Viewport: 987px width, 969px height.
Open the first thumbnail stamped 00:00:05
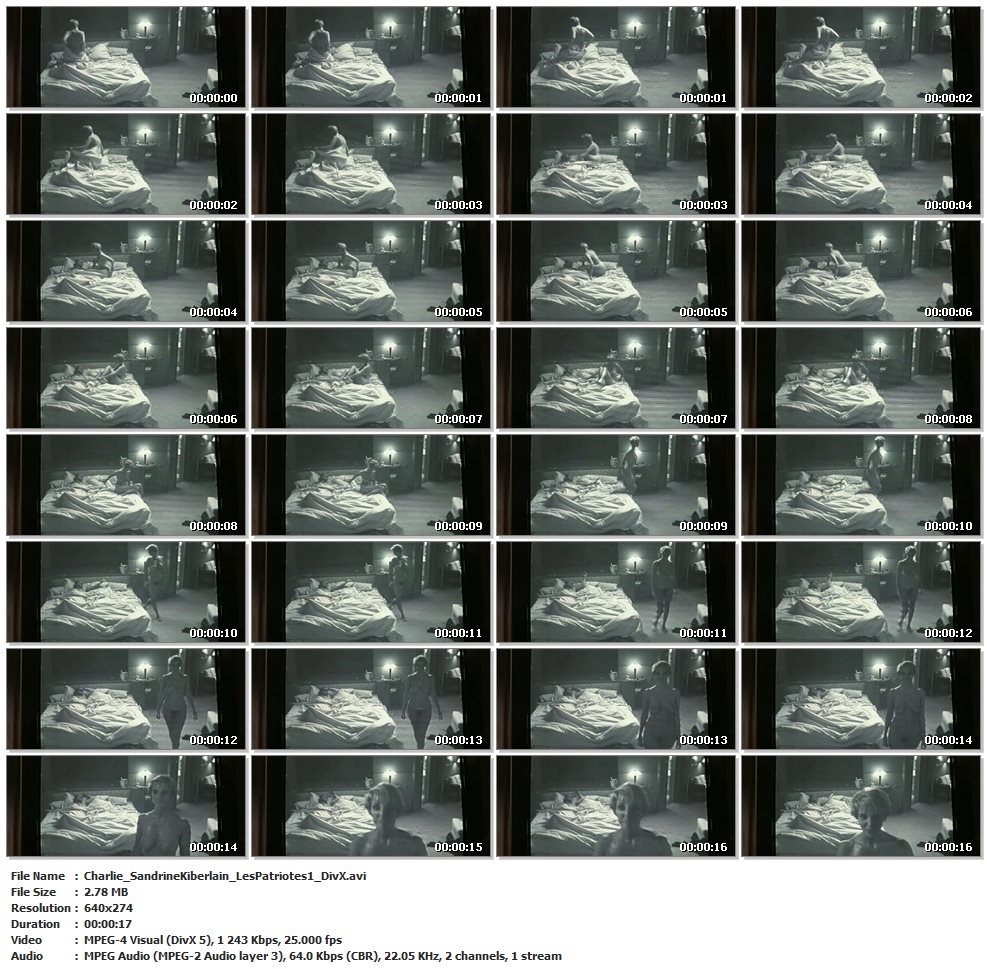click(x=371, y=271)
